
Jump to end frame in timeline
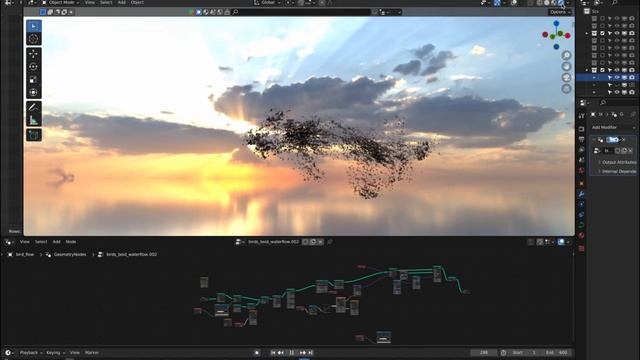click(x=310, y=353)
